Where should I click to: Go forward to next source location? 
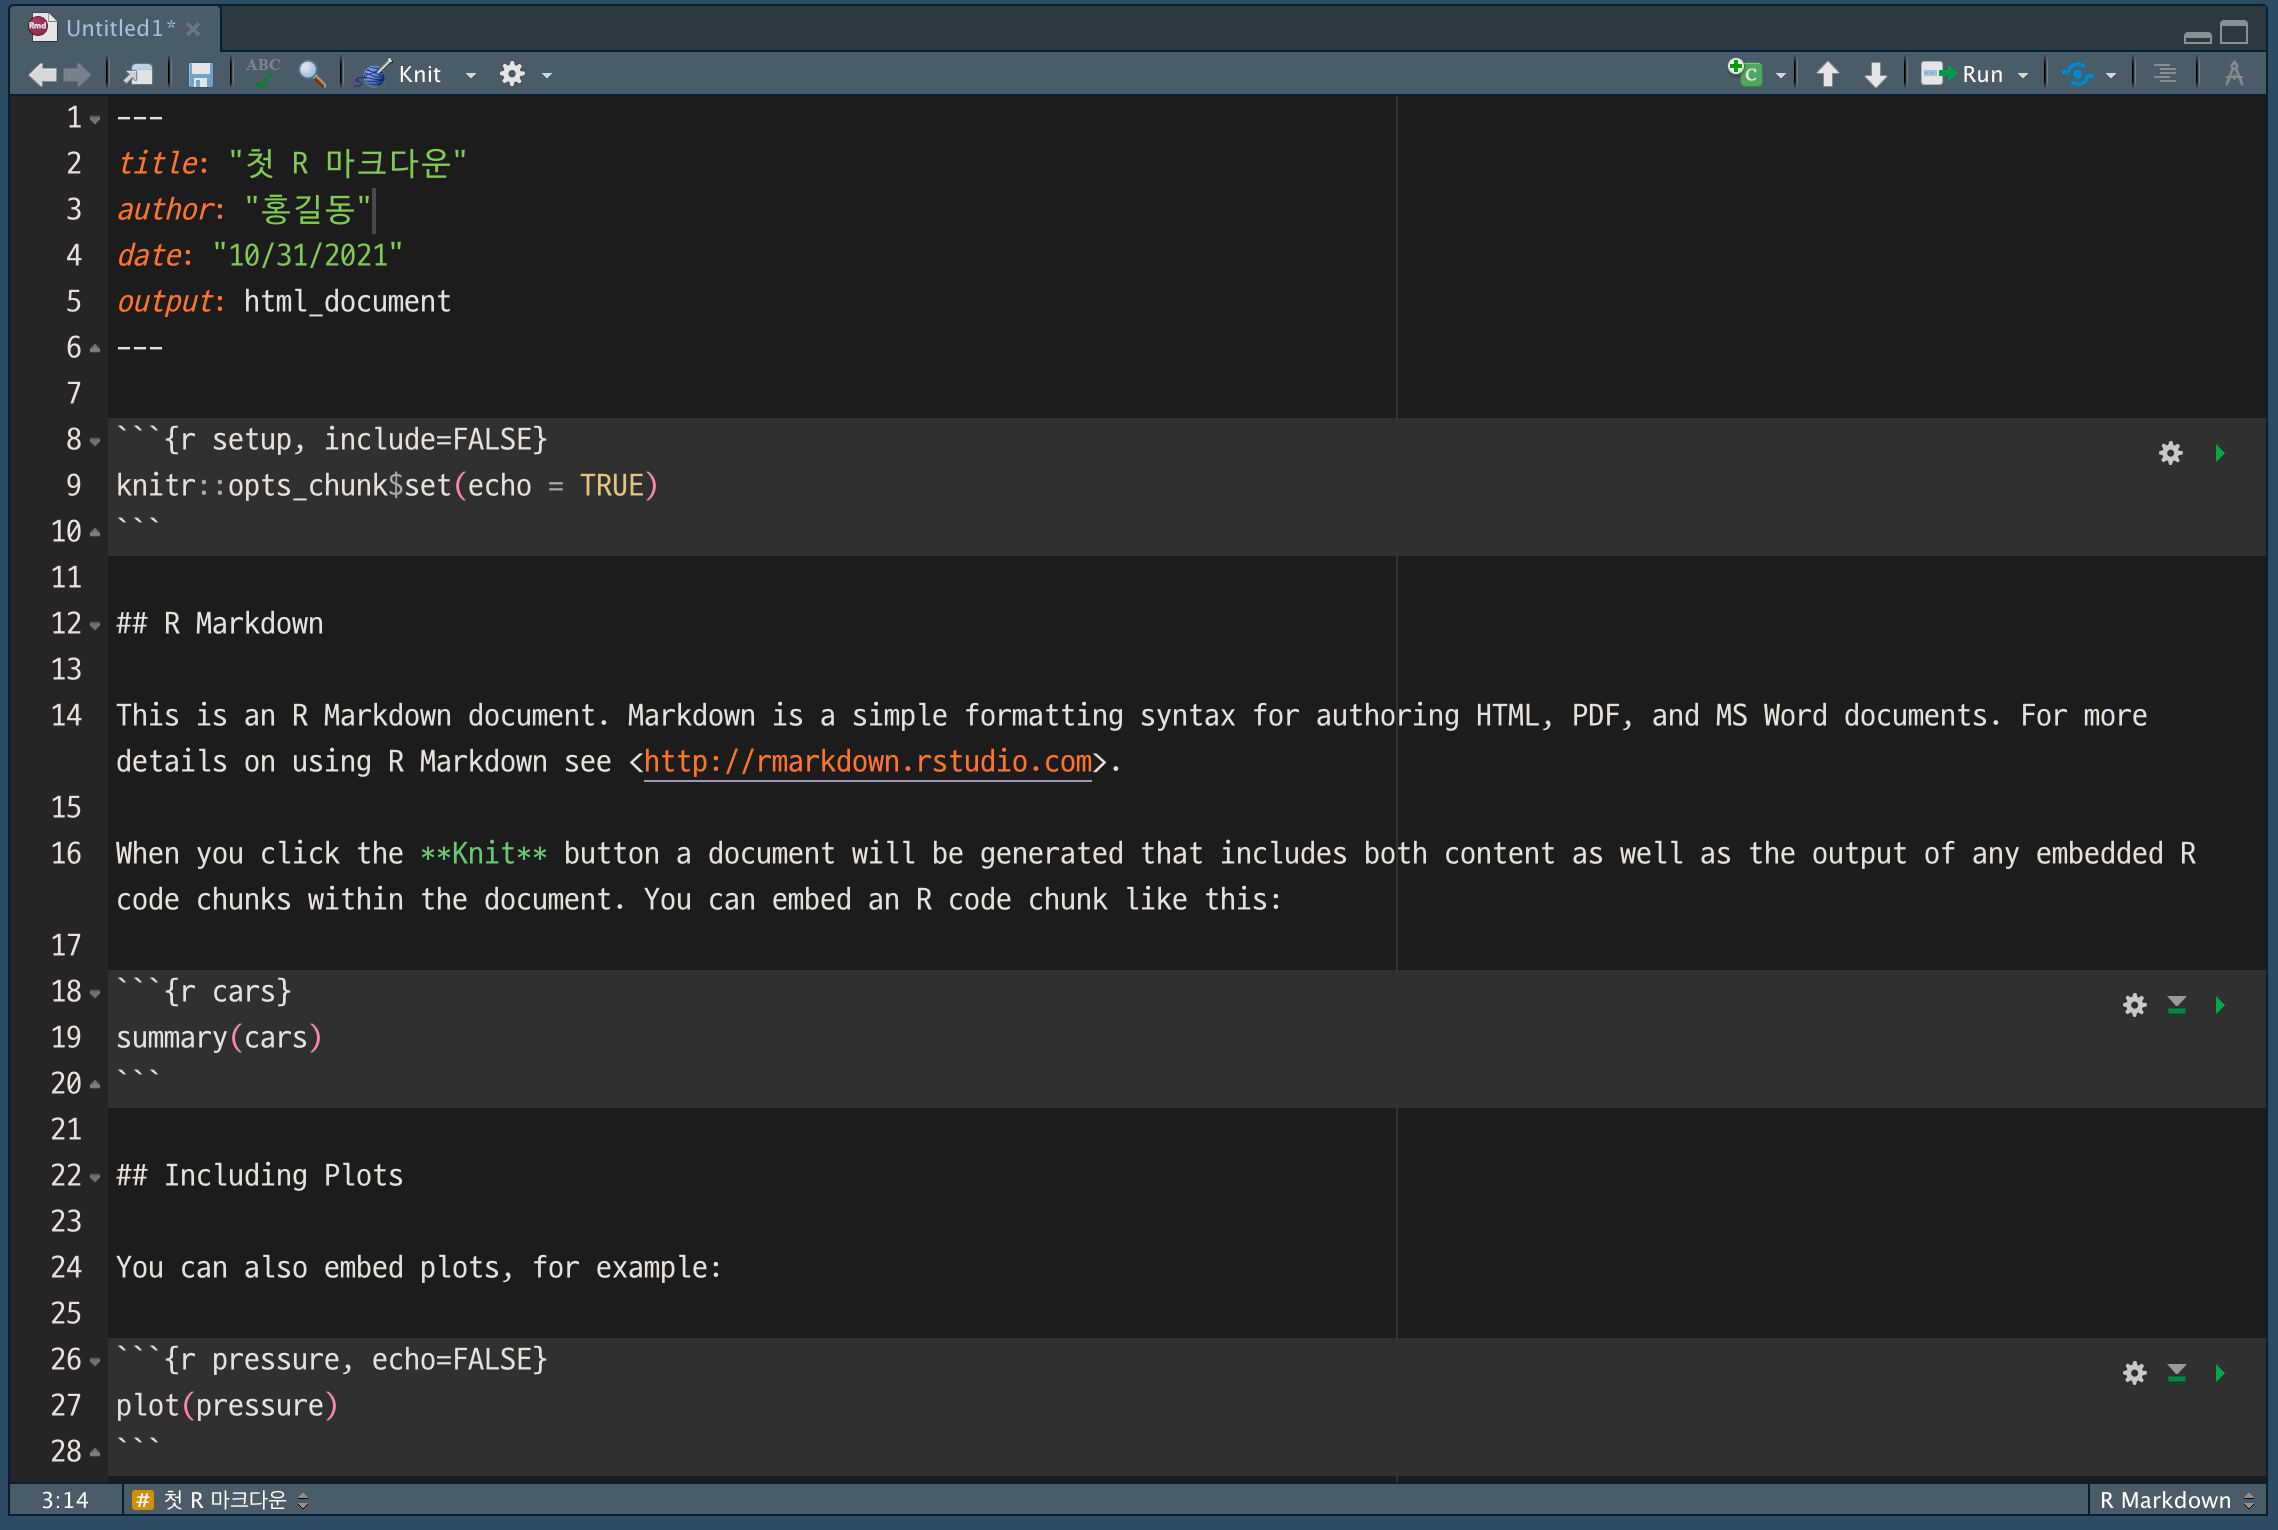click(x=77, y=74)
